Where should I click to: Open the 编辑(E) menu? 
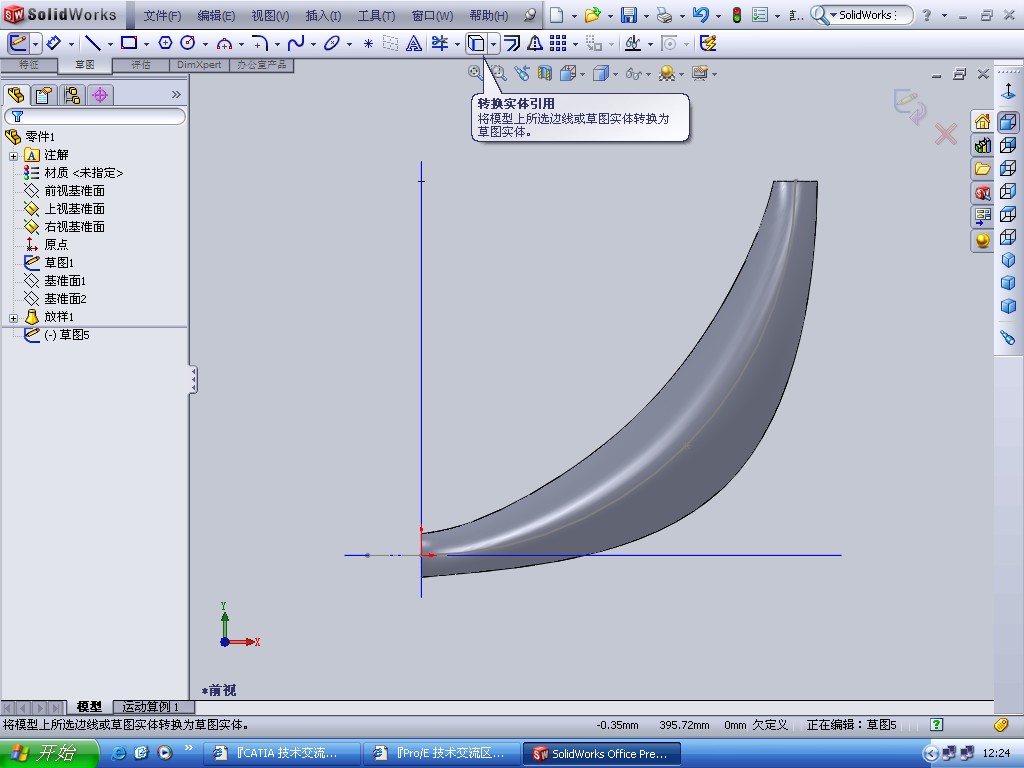(x=216, y=16)
